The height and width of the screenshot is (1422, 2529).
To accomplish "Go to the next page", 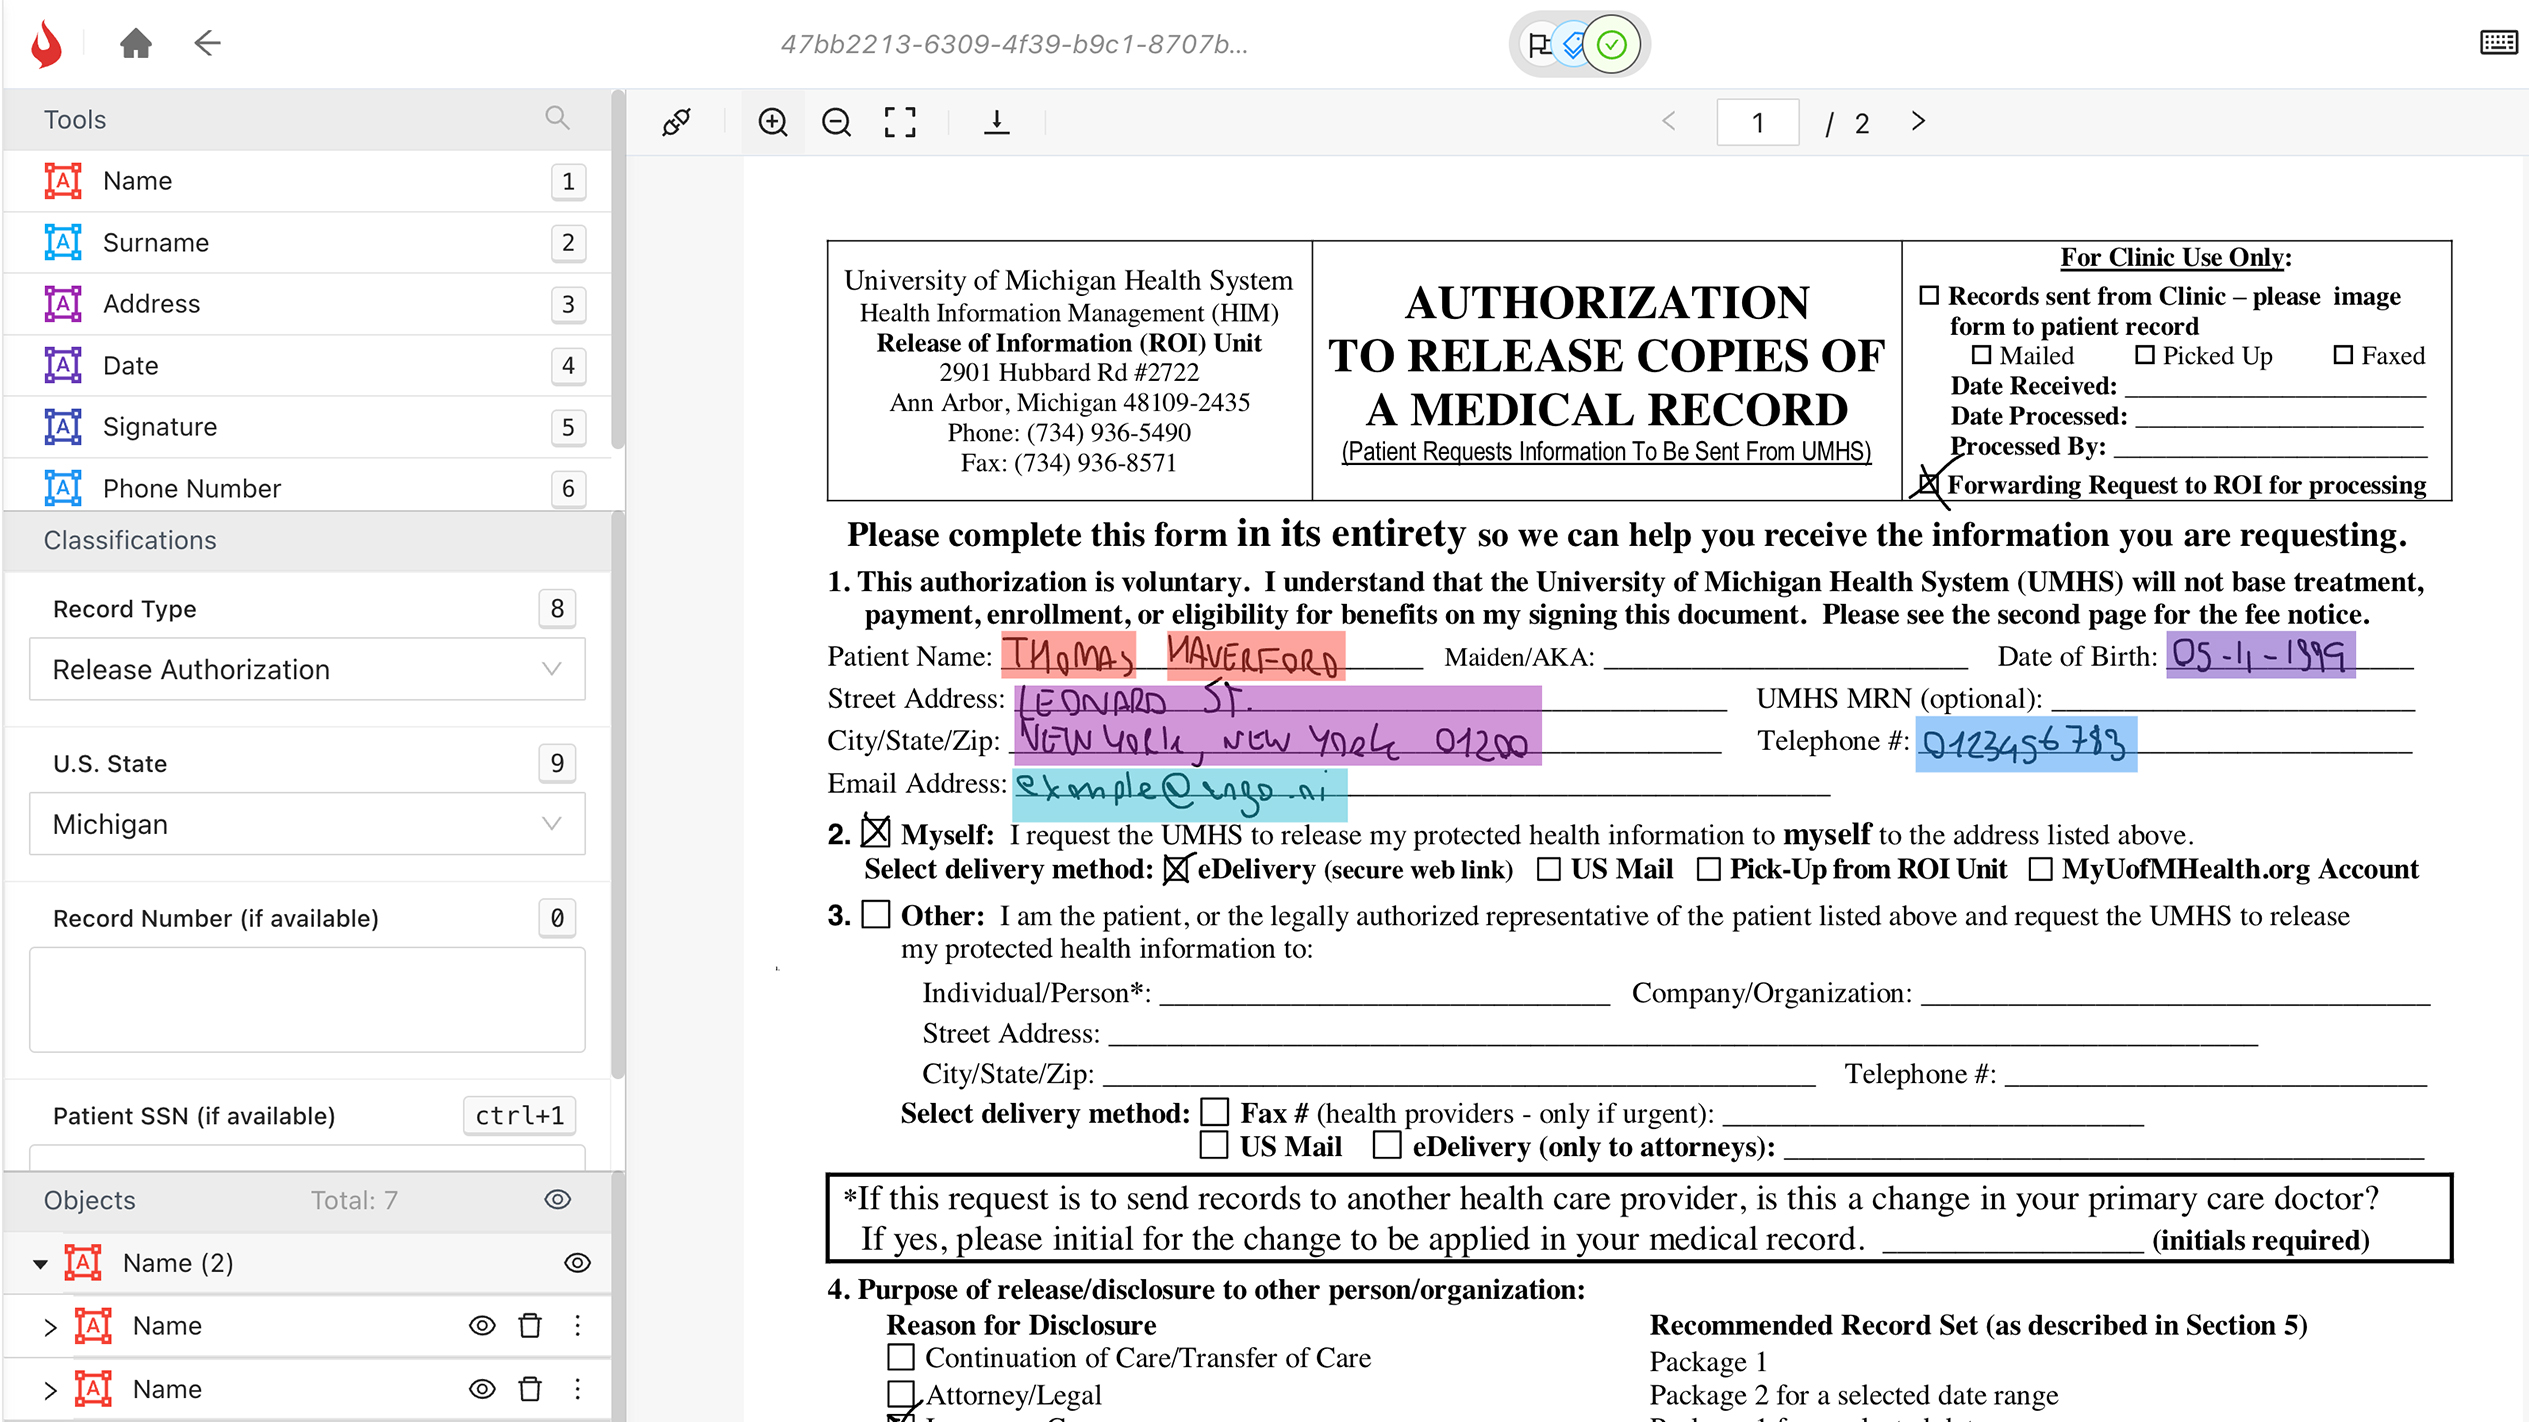I will [x=1918, y=121].
